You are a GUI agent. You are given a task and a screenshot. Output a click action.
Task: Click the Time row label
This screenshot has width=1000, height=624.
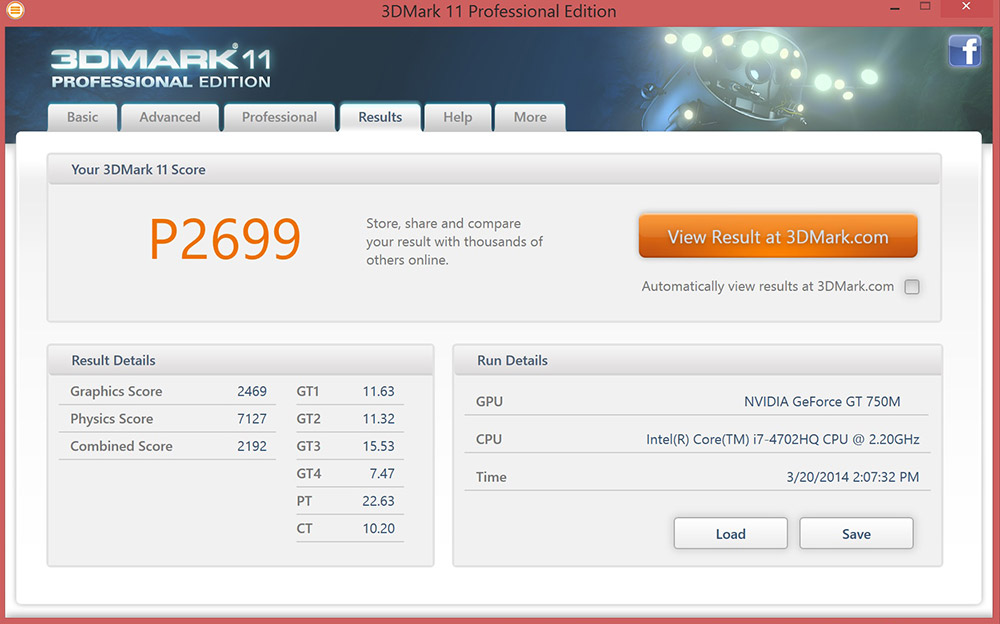(x=491, y=477)
